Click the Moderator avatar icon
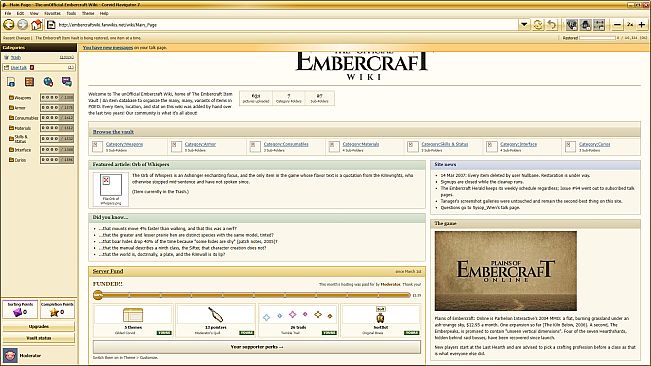The height and width of the screenshot is (366, 651). pos(10,356)
